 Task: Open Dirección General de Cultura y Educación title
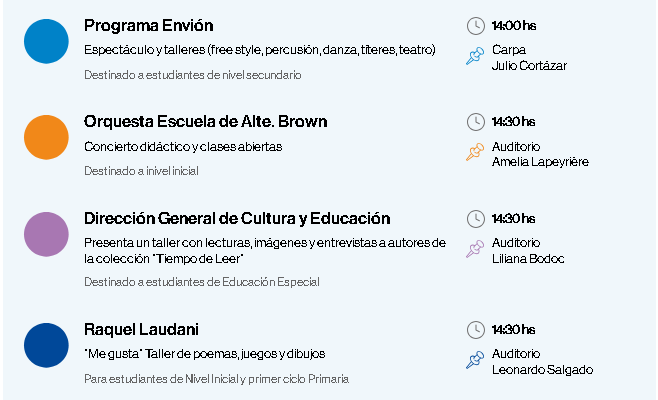pos(237,219)
